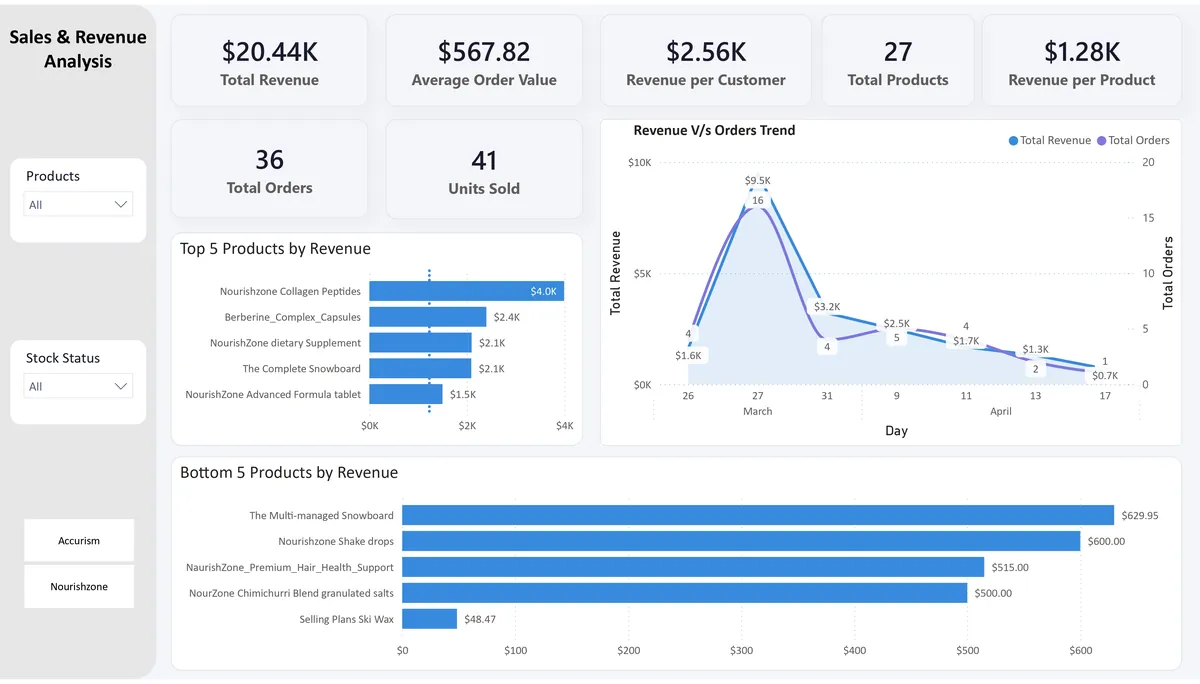Open the Stock Status slicer dropdown
1200x684 pixels.
[78, 386]
